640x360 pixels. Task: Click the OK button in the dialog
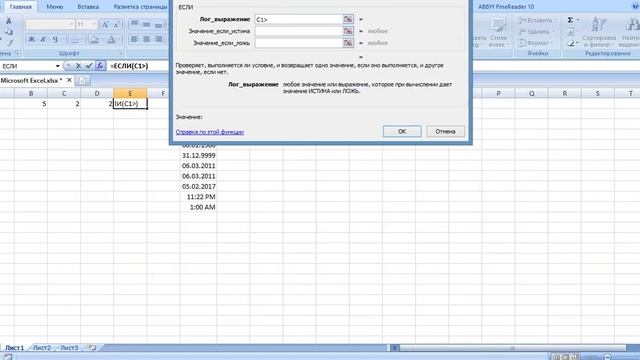402,131
